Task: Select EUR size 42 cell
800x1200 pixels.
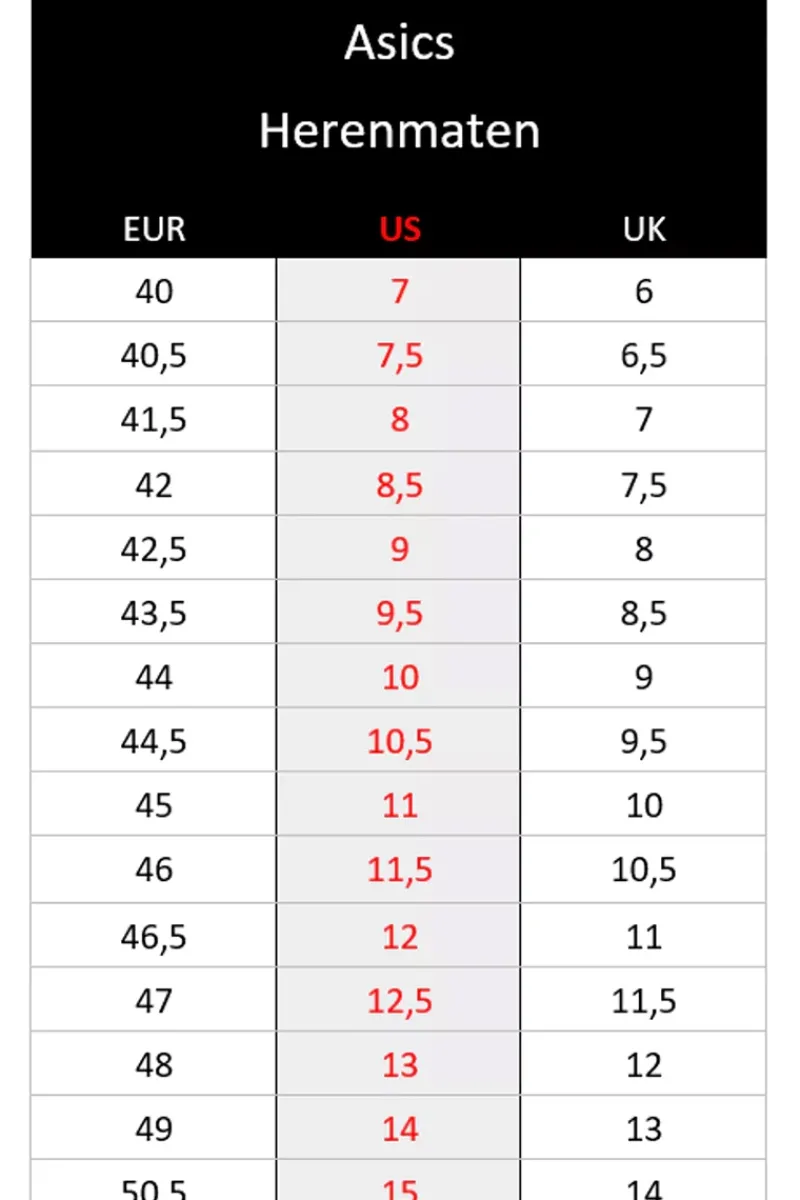Action: point(154,484)
